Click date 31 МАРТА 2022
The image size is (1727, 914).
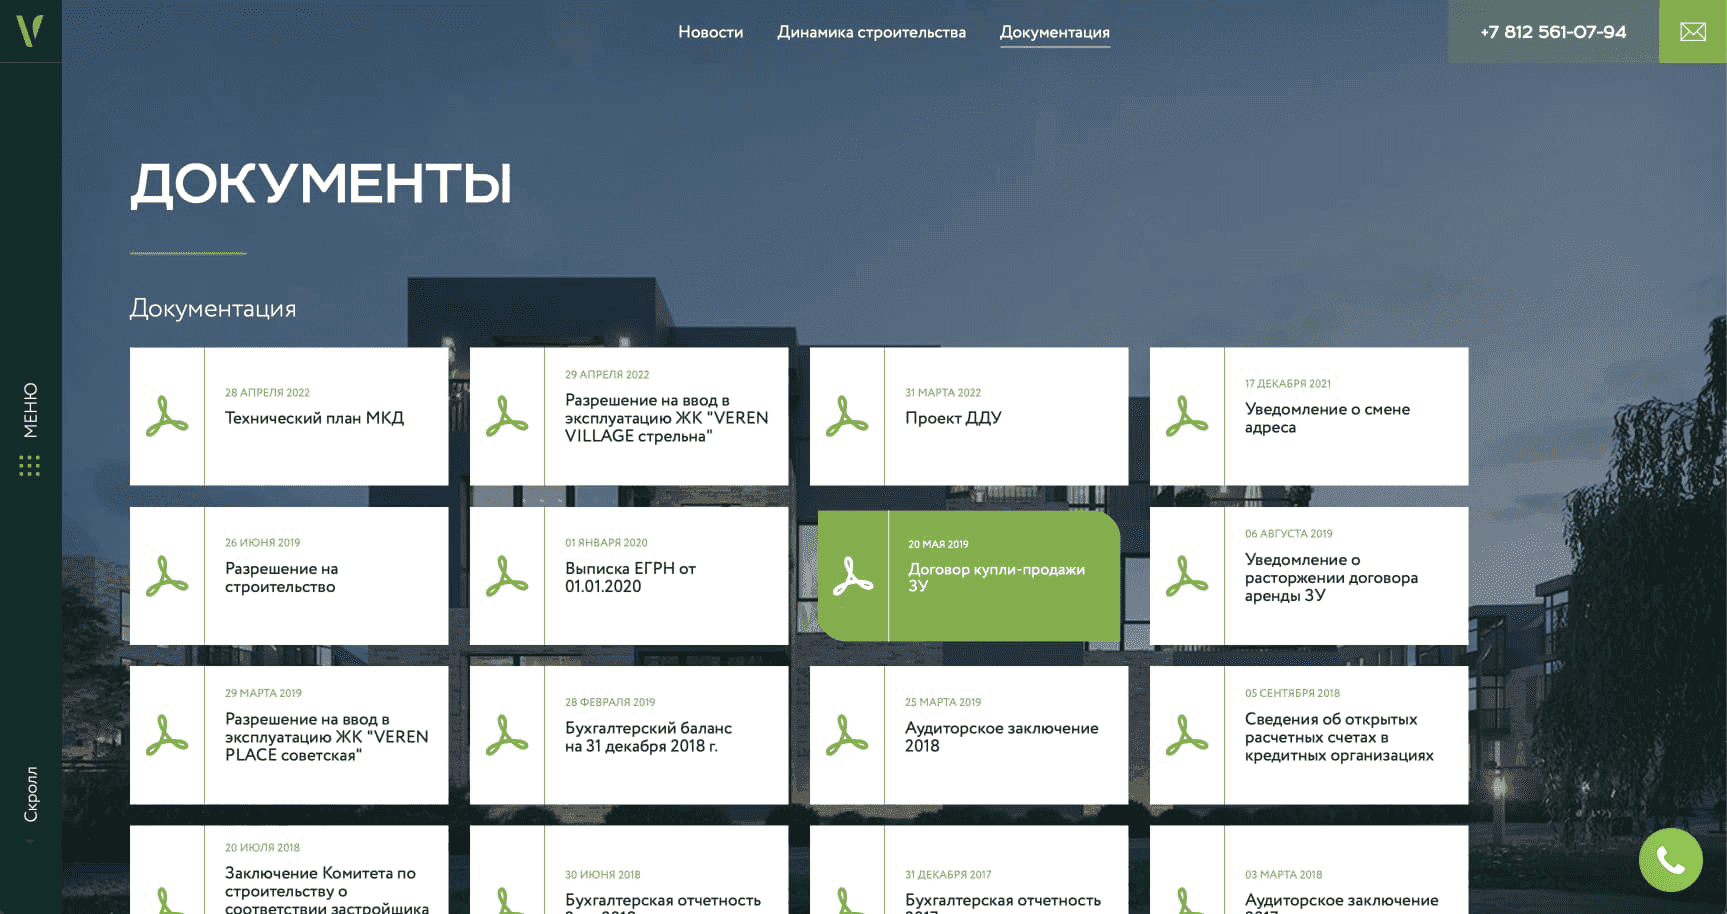coord(943,393)
